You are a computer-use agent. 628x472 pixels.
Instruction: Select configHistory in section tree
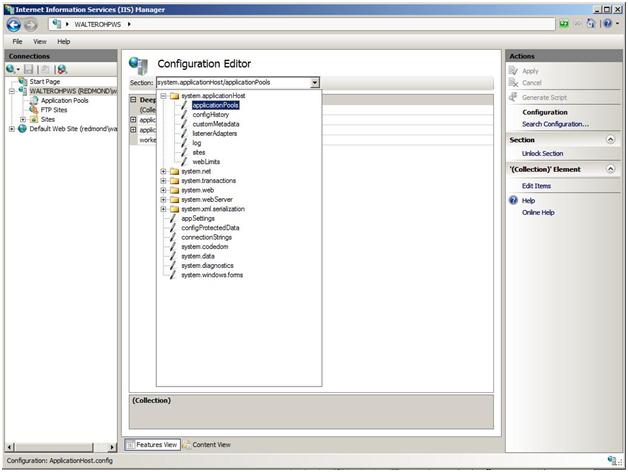point(211,115)
